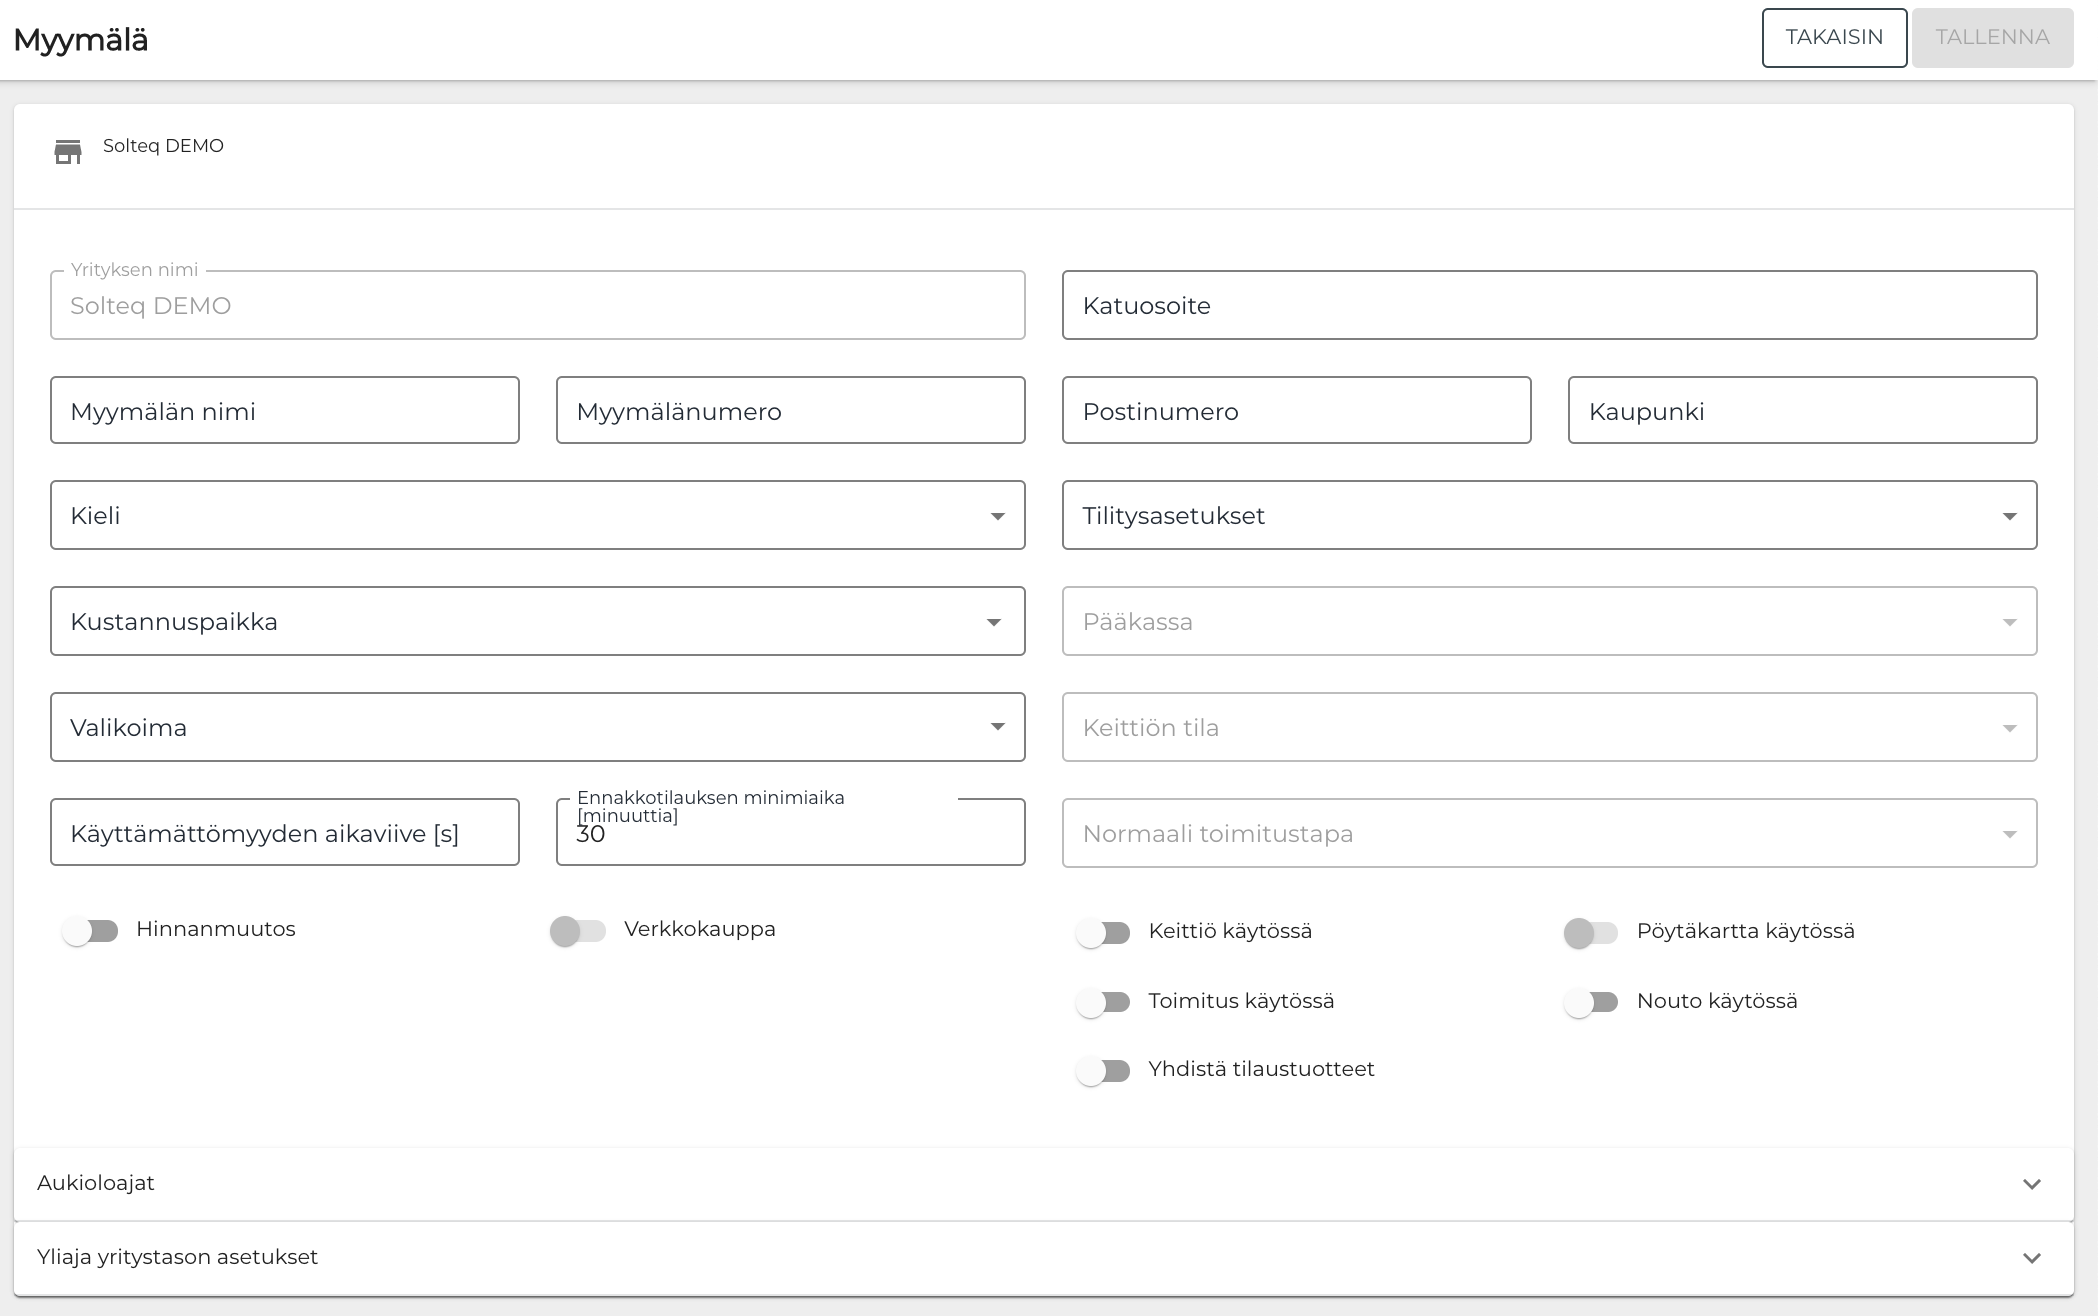
Task: Turn on Toimitus käytössä toggle
Action: pyautogui.click(x=1103, y=1002)
